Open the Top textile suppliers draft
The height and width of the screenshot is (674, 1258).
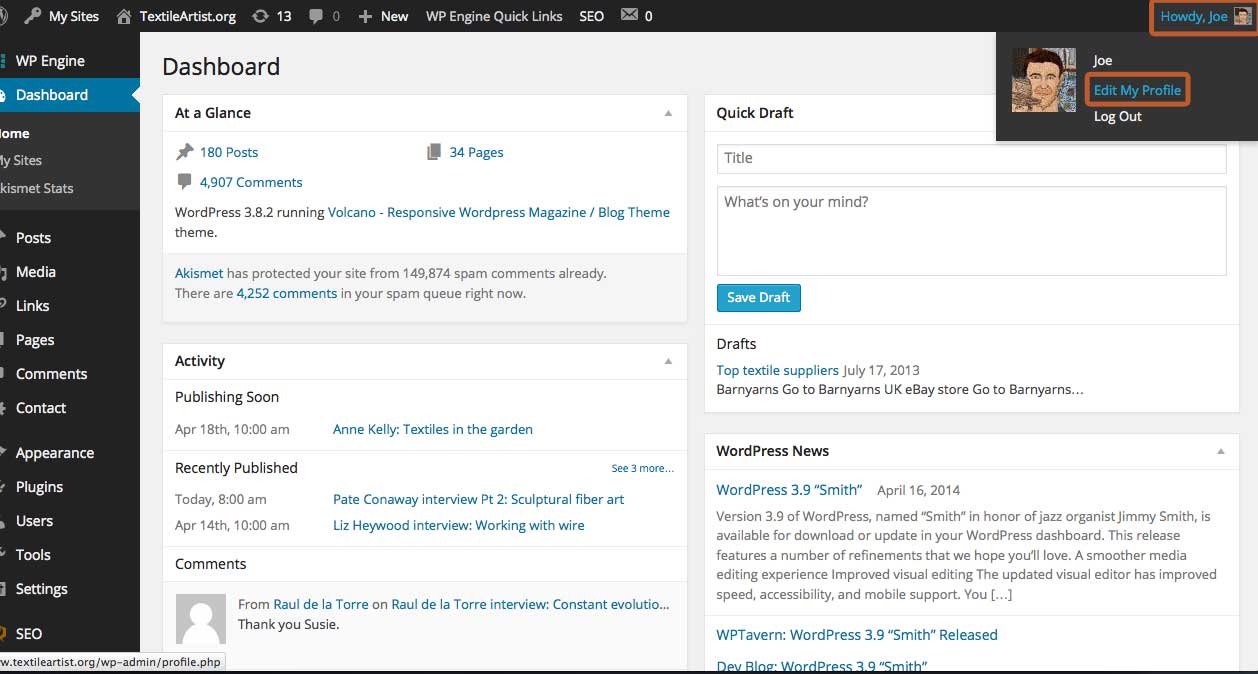pyautogui.click(x=778, y=370)
